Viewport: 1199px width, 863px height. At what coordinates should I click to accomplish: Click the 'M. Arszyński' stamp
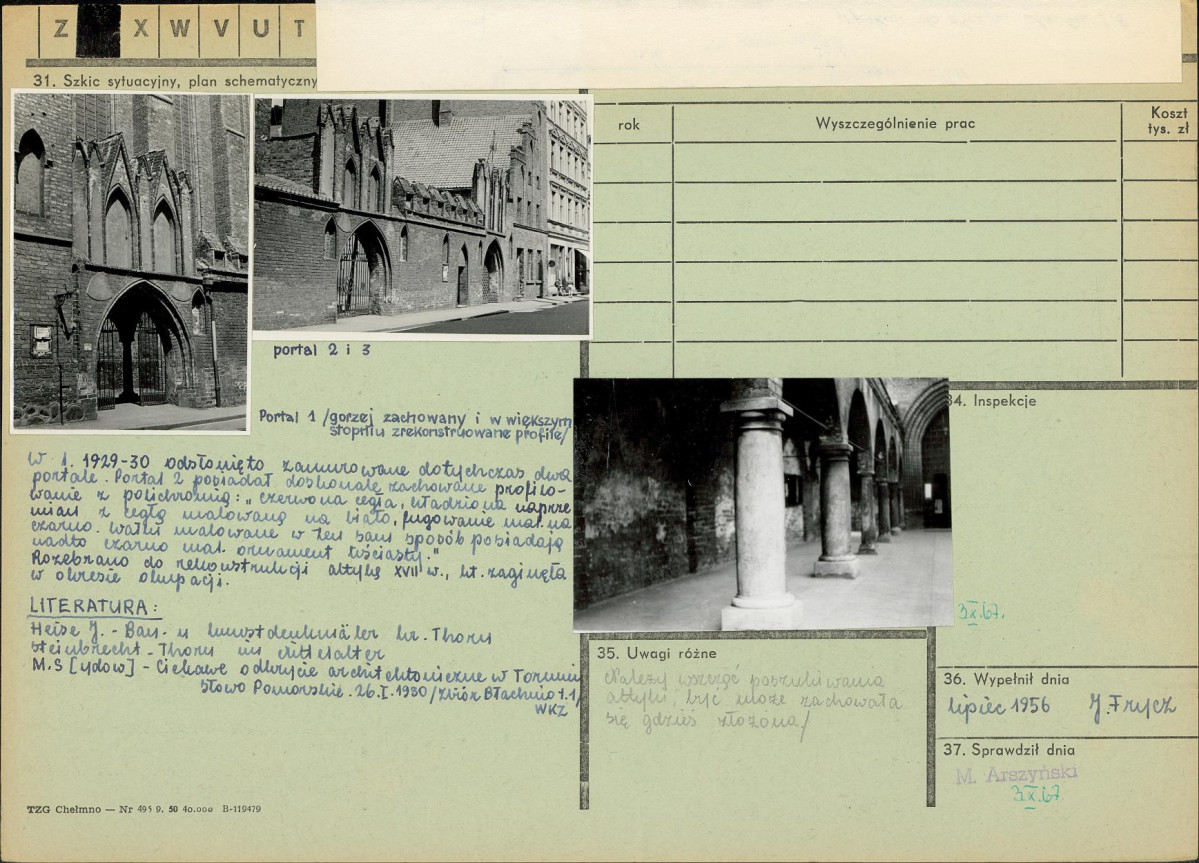(1016, 774)
